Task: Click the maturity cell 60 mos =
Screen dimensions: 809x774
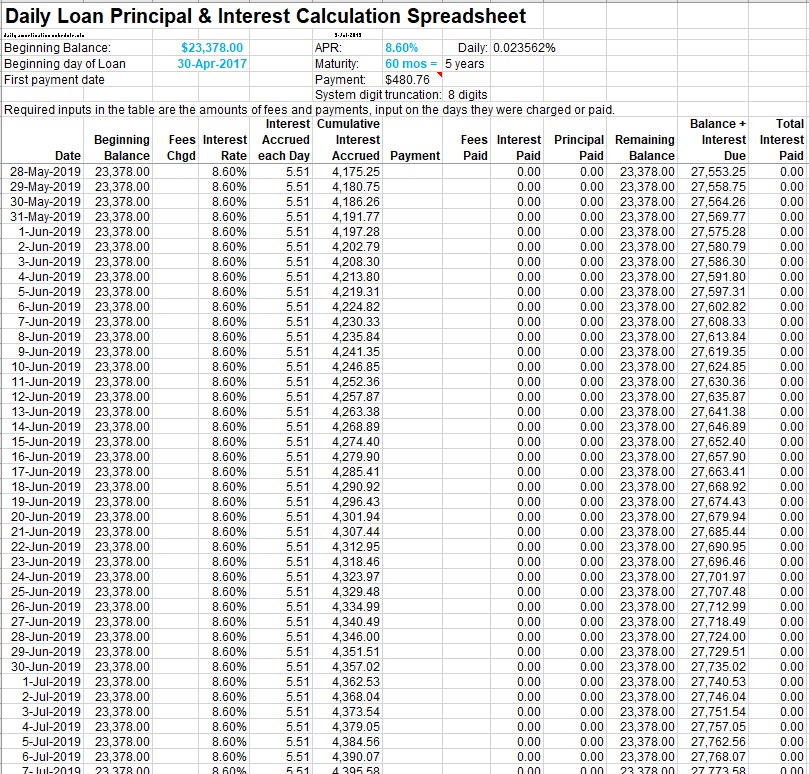Action: click(x=411, y=64)
